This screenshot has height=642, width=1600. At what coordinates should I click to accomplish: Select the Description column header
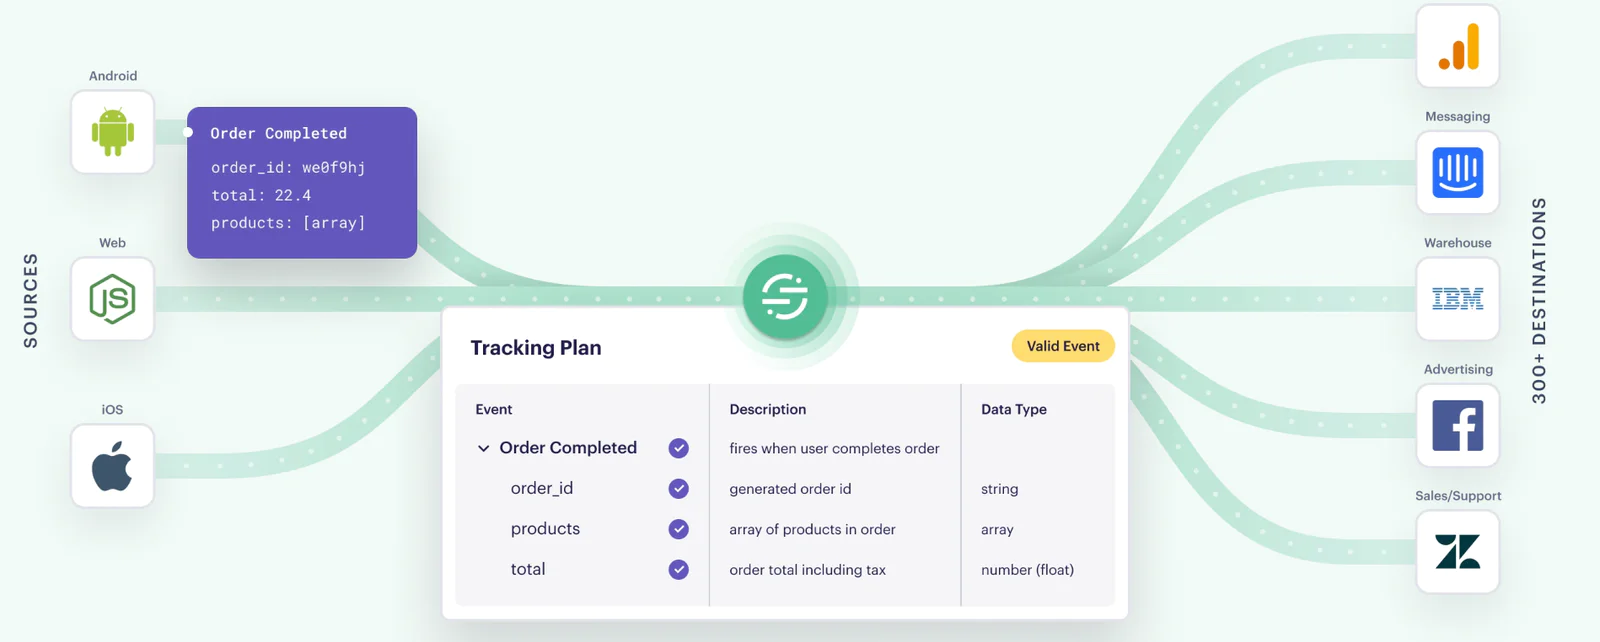[x=768, y=409]
